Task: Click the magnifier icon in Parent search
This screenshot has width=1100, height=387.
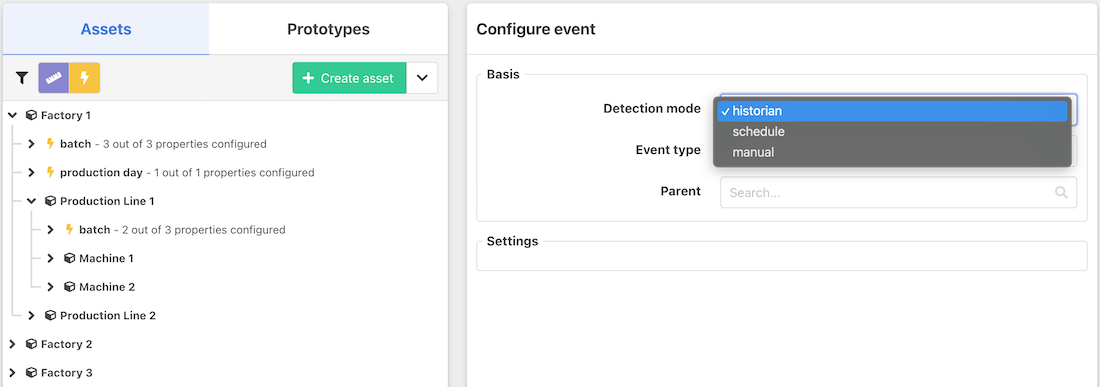Action: point(1061,192)
